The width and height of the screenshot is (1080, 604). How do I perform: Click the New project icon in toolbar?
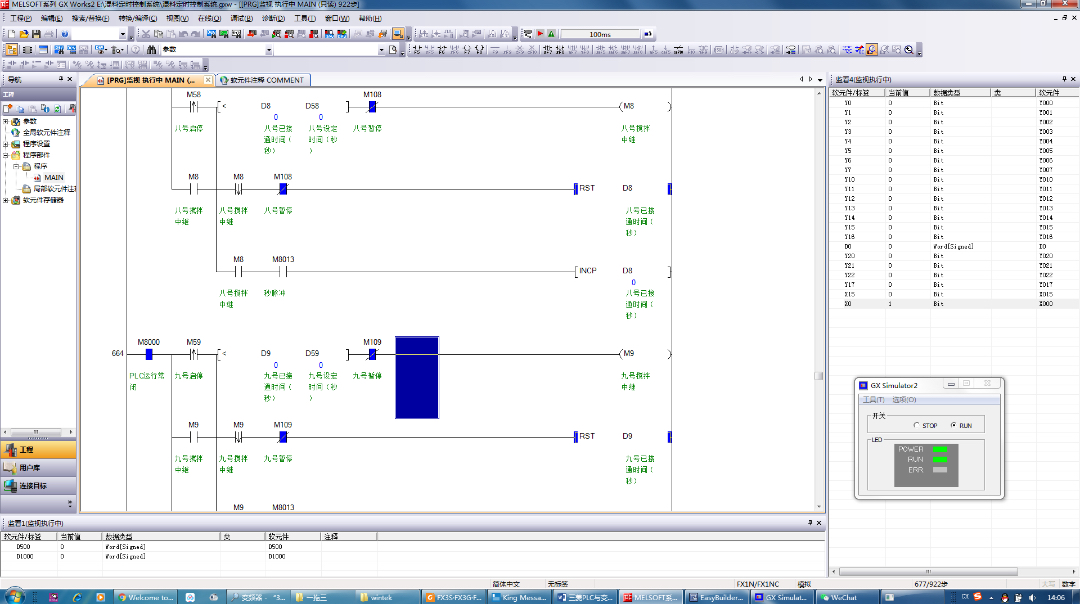coord(12,34)
